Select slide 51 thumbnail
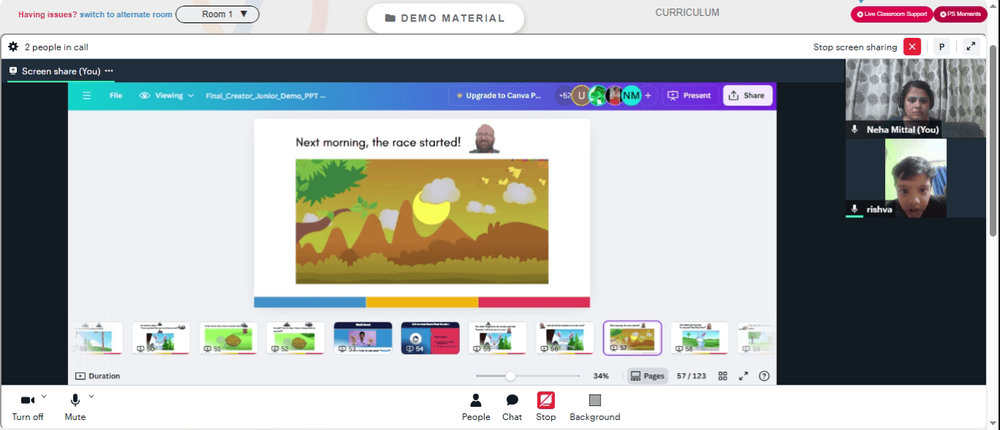Viewport: 1000px width, 430px height. click(228, 337)
